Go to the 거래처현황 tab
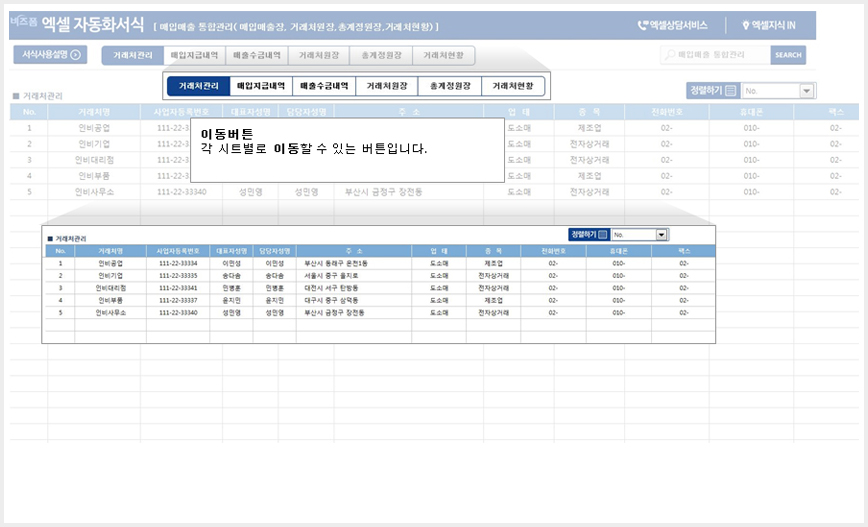 point(443,55)
